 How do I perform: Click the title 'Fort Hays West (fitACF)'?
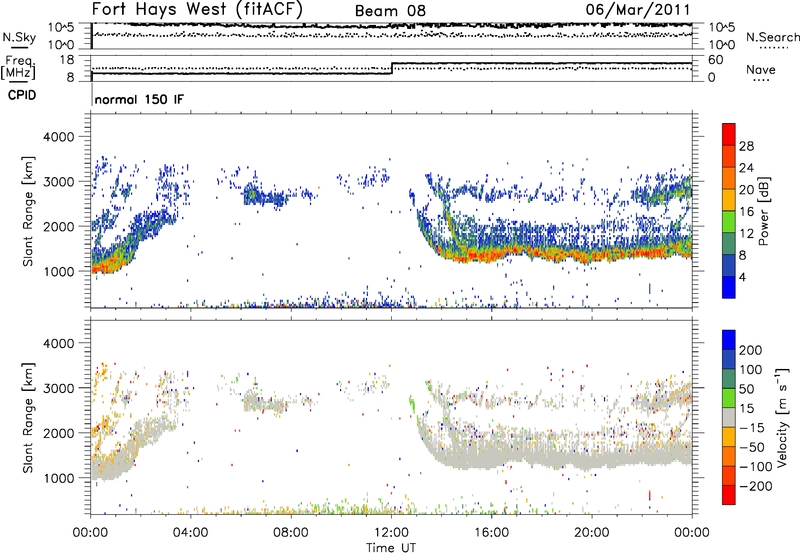click(197, 9)
